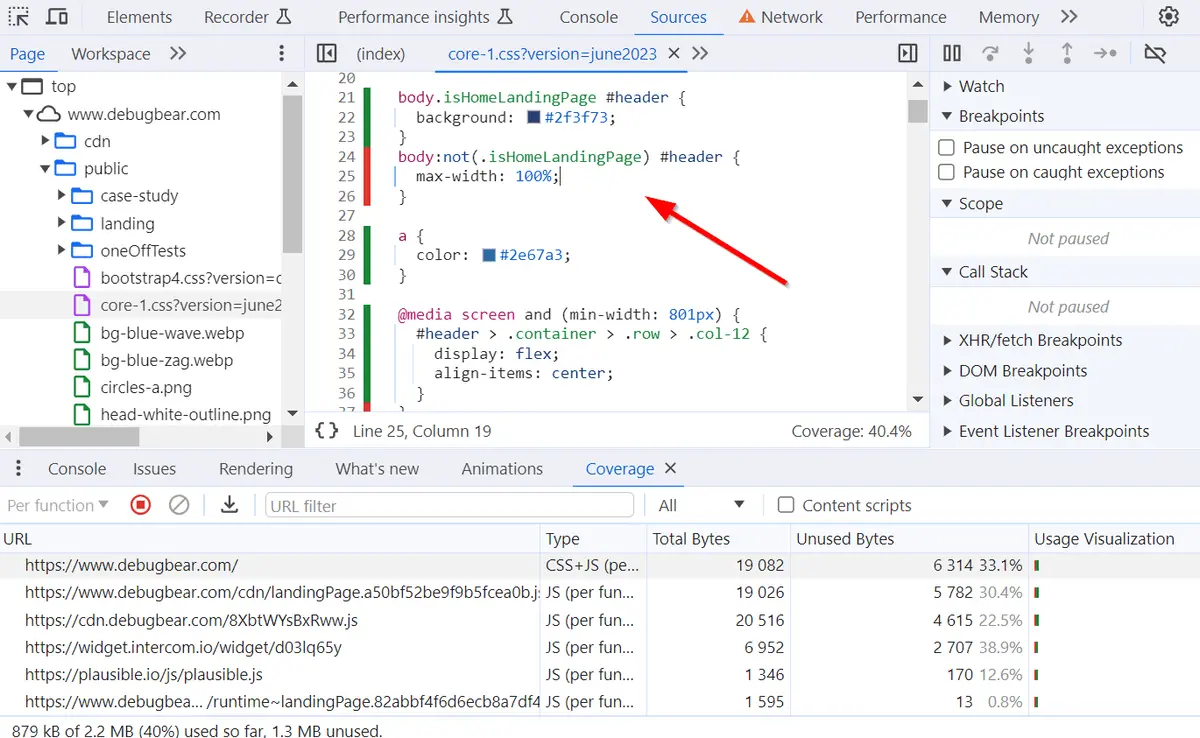Click the #2f3f73 color swatch
Image resolution: width=1200 pixels, height=738 pixels.
pyautogui.click(x=534, y=117)
